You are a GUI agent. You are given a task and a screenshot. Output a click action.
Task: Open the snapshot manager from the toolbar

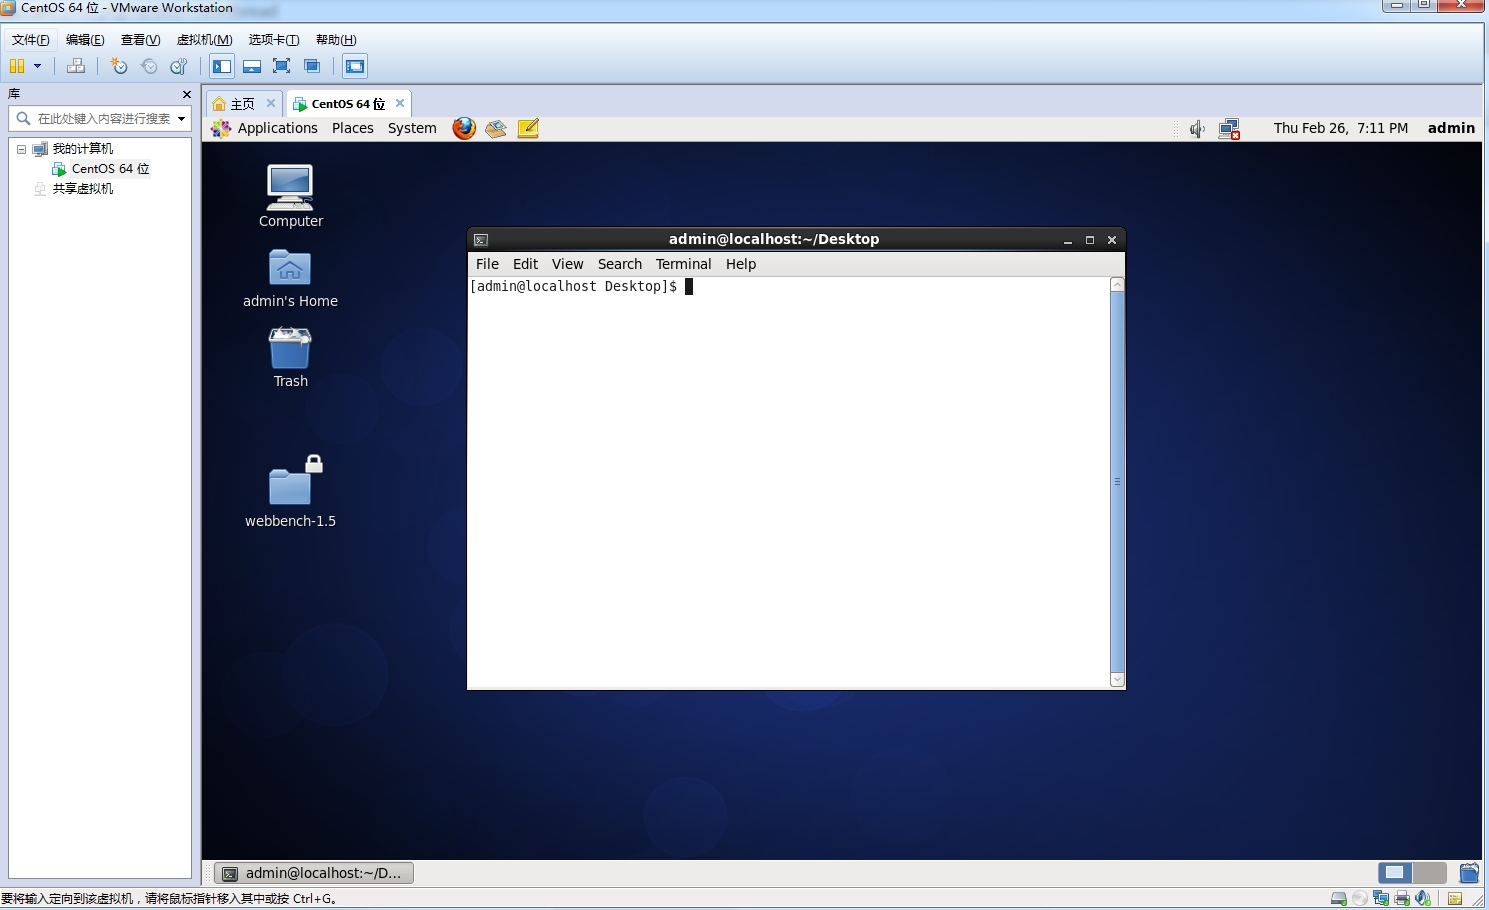click(x=179, y=66)
